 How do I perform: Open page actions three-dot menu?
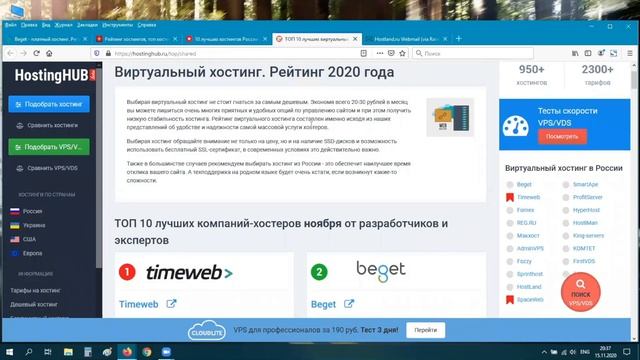pyautogui.click(x=380, y=53)
